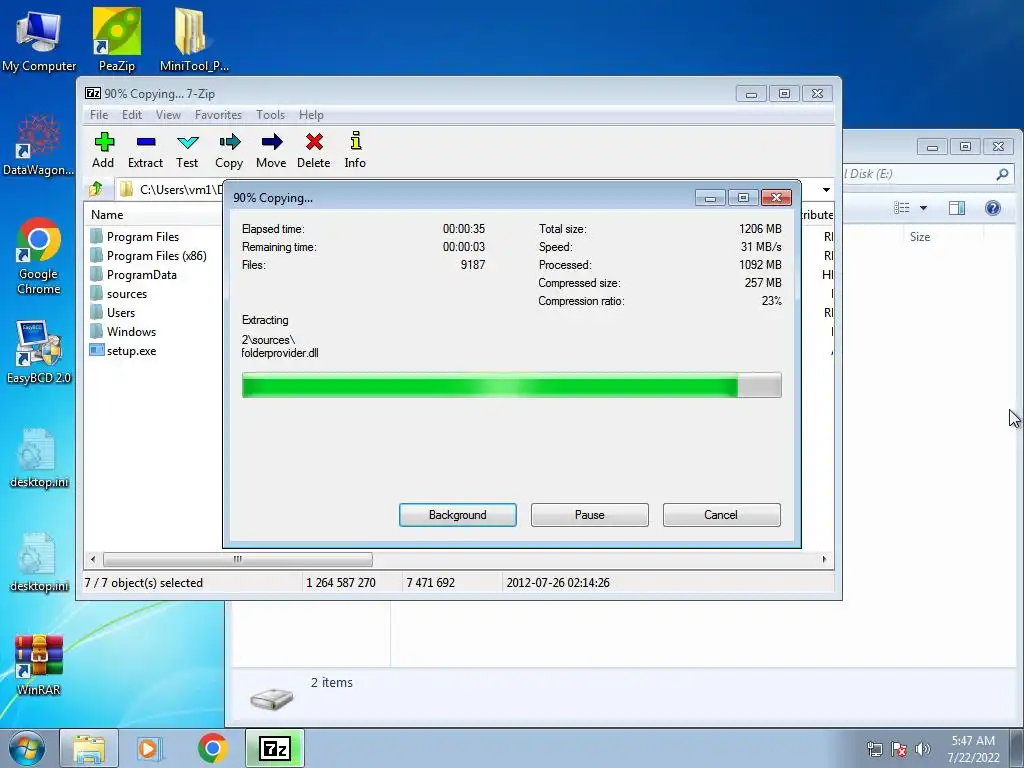Select the WinRAR desktop shortcut
Viewport: 1024px width, 768px height.
pyautogui.click(x=39, y=665)
